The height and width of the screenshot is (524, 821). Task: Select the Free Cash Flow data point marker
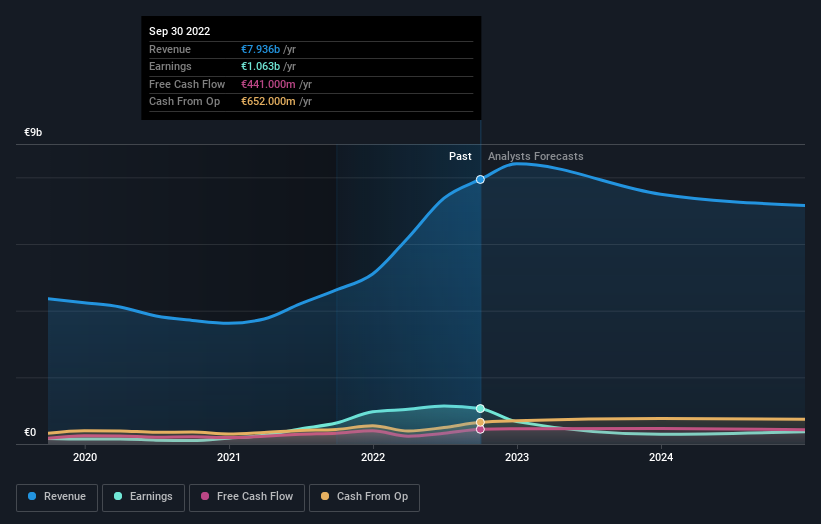pyautogui.click(x=480, y=429)
